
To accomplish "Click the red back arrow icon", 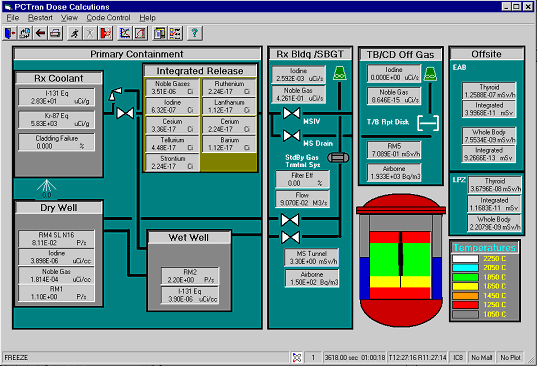I will [40, 33].
